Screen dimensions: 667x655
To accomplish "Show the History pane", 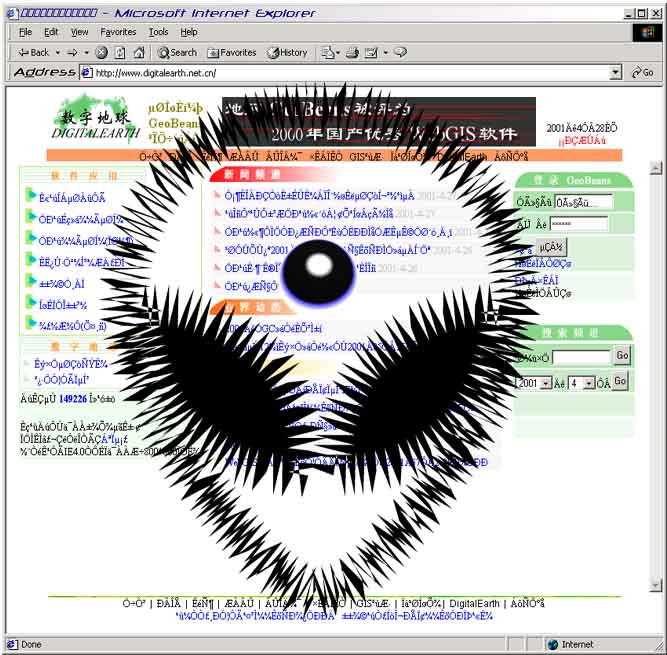I will (x=287, y=52).
